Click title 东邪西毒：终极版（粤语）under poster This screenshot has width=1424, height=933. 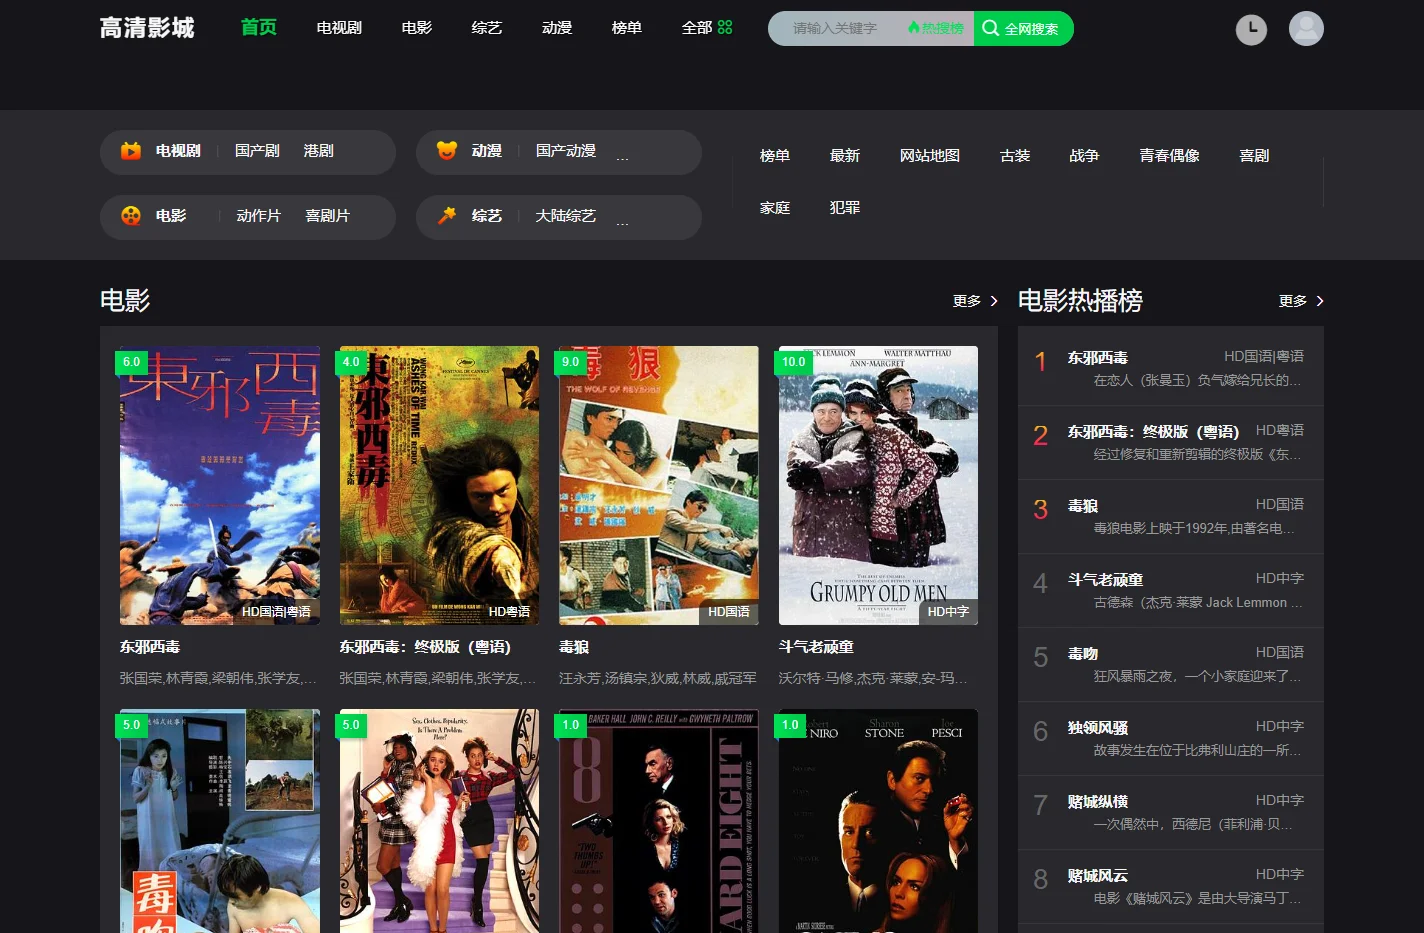tap(426, 647)
